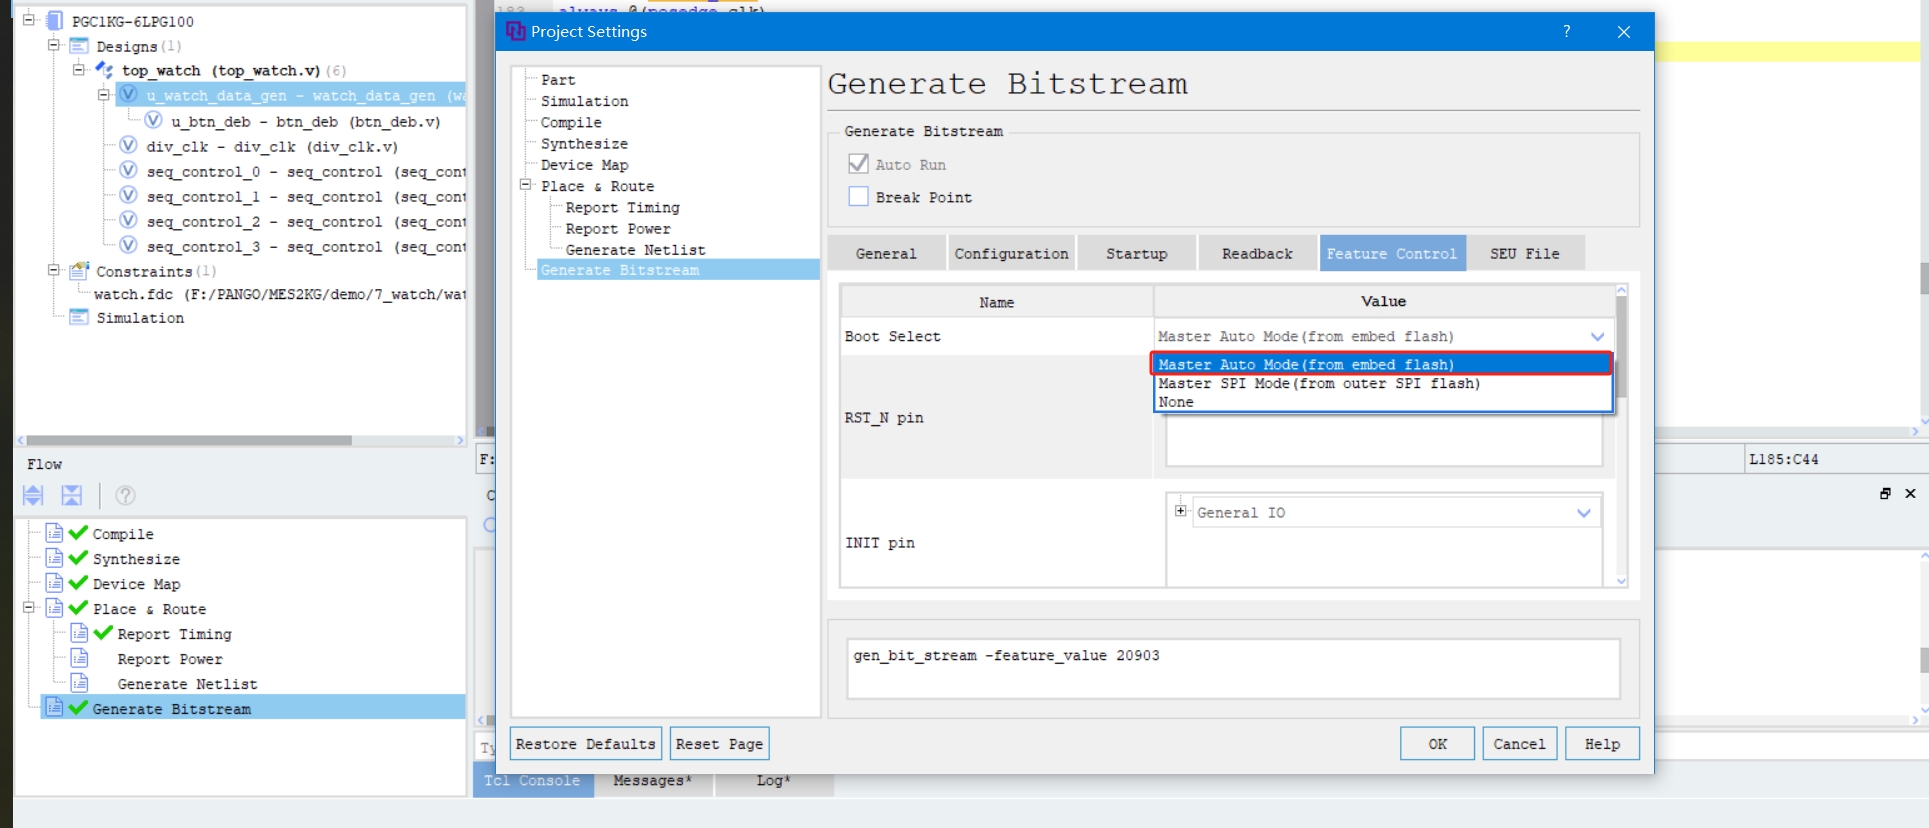Click the gen_bit_stream command text field
The image size is (1929, 828).
[x=1233, y=669]
